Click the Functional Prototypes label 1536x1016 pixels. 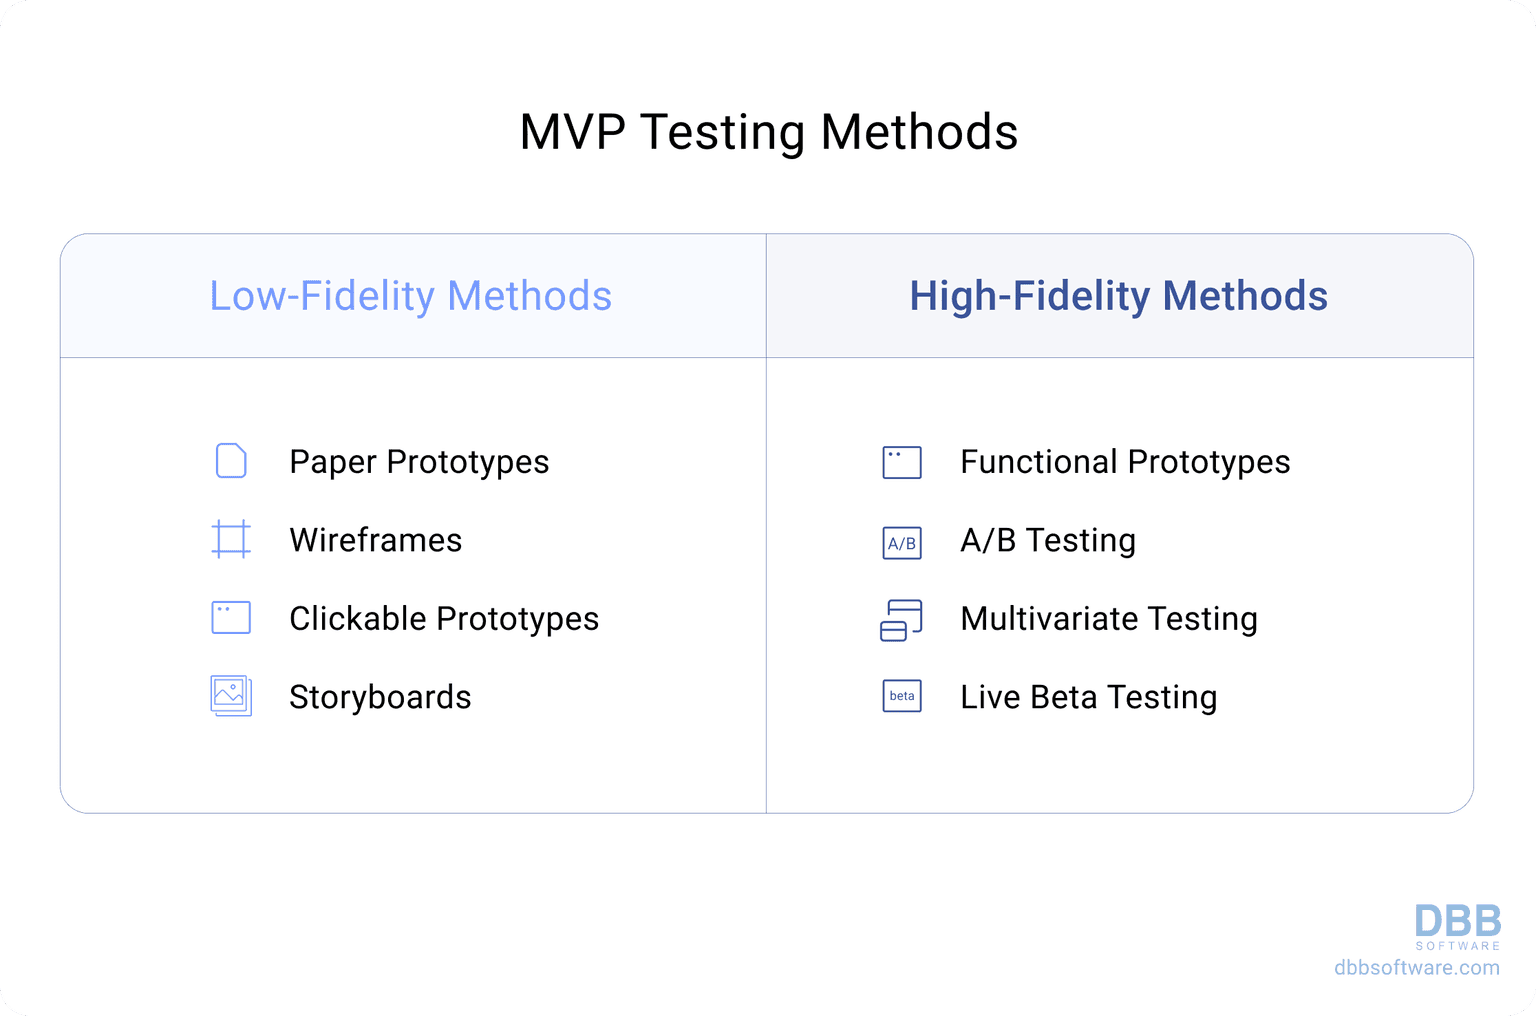pyautogui.click(x=1125, y=462)
